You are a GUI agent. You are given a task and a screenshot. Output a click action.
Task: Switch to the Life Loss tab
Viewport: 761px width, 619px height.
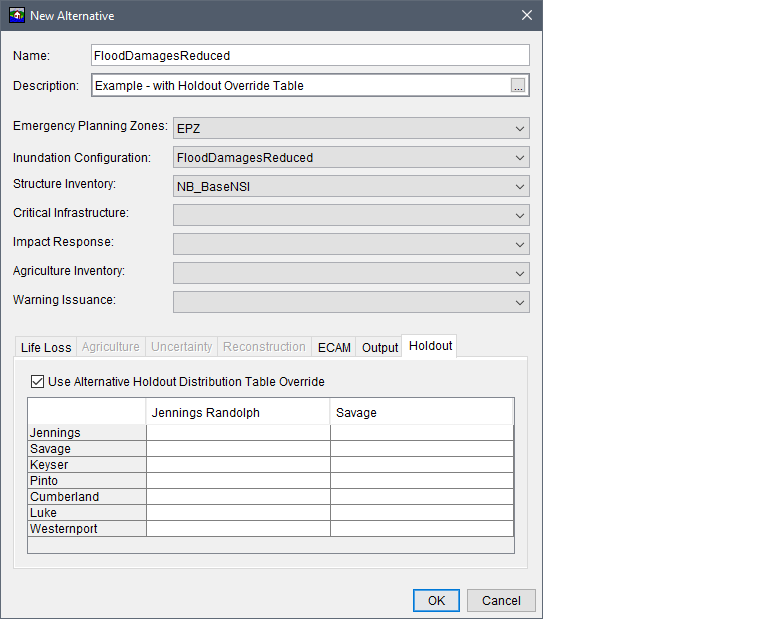(46, 347)
